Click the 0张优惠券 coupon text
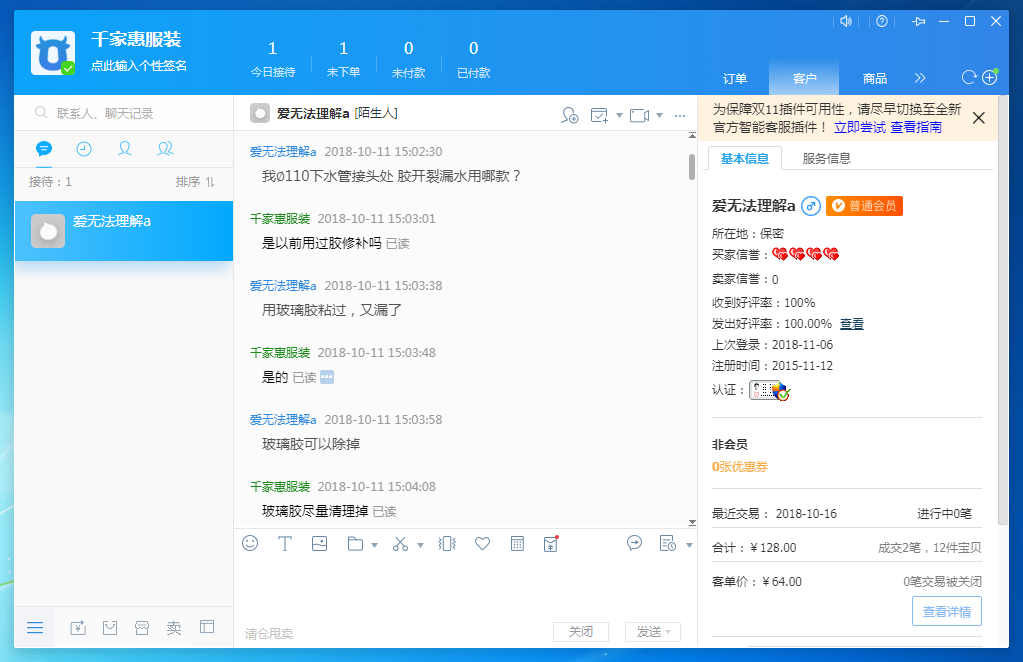 [740, 466]
